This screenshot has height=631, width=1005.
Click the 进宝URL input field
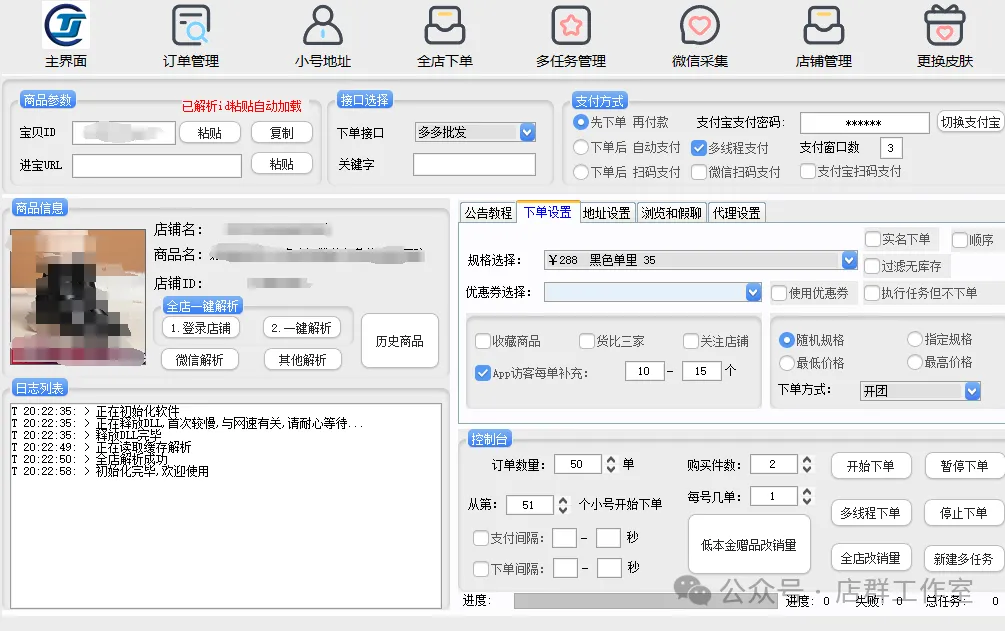click(157, 165)
